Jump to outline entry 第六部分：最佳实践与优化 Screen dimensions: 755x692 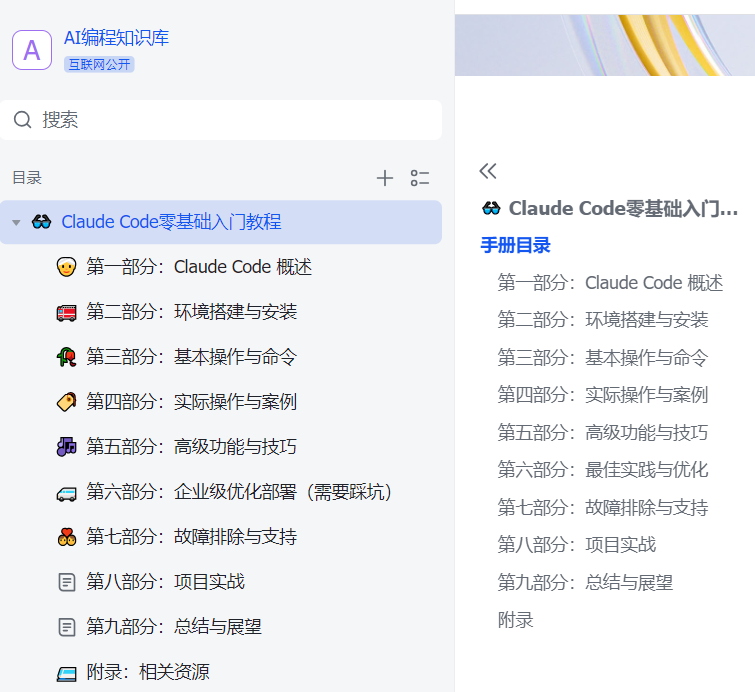602,470
